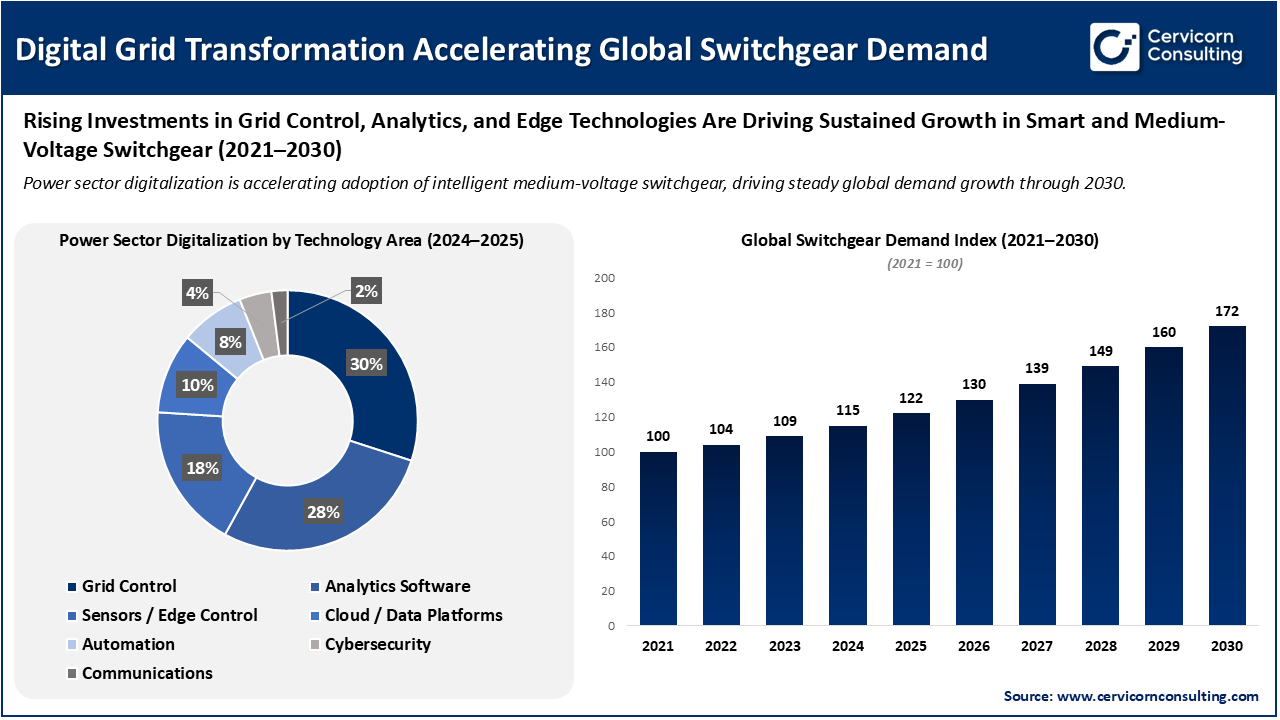1280x720 pixels.
Task: Select the 2021 baseline bar showing 100
Action: [658, 540]
